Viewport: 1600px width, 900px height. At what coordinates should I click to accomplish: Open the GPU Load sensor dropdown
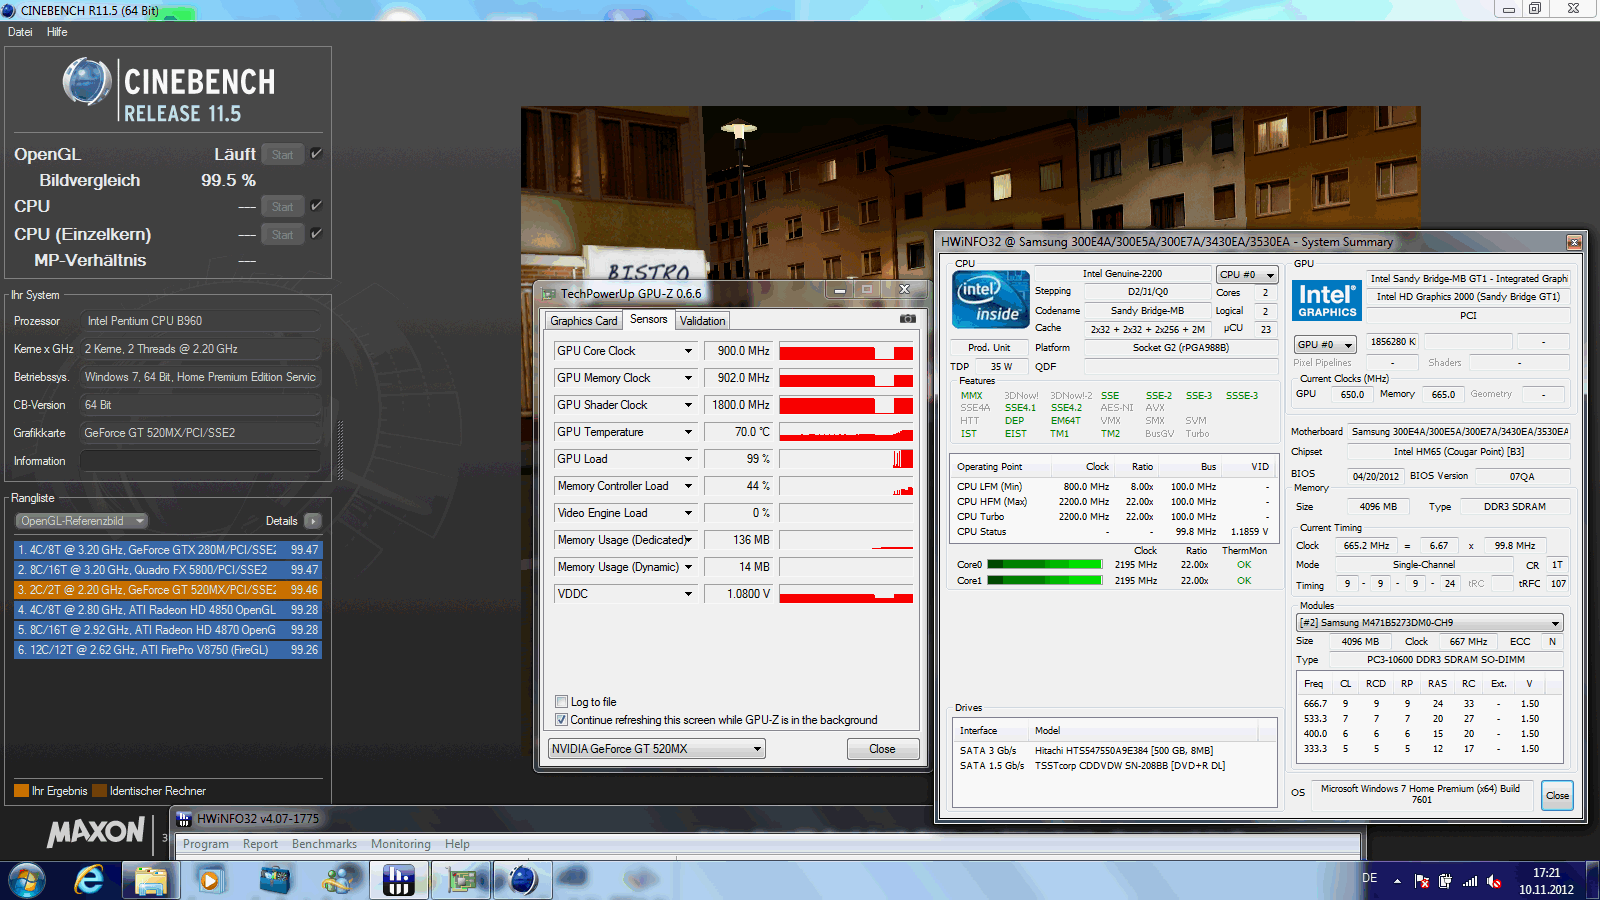(688, 459)
